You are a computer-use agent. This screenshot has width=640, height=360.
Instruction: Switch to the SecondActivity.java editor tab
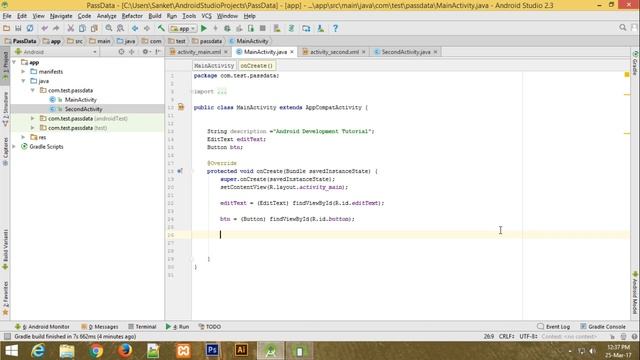coord(406,52)
